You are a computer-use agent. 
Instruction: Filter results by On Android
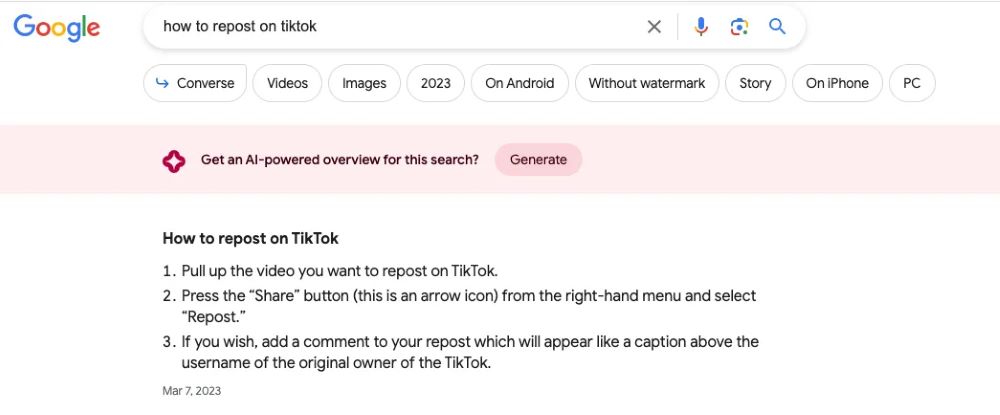(519, 83)
